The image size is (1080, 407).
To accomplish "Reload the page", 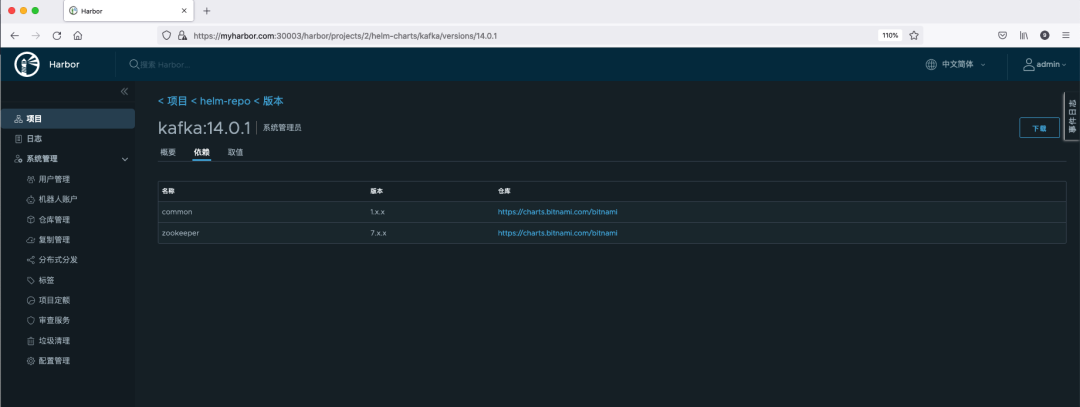I will (57, 35).
